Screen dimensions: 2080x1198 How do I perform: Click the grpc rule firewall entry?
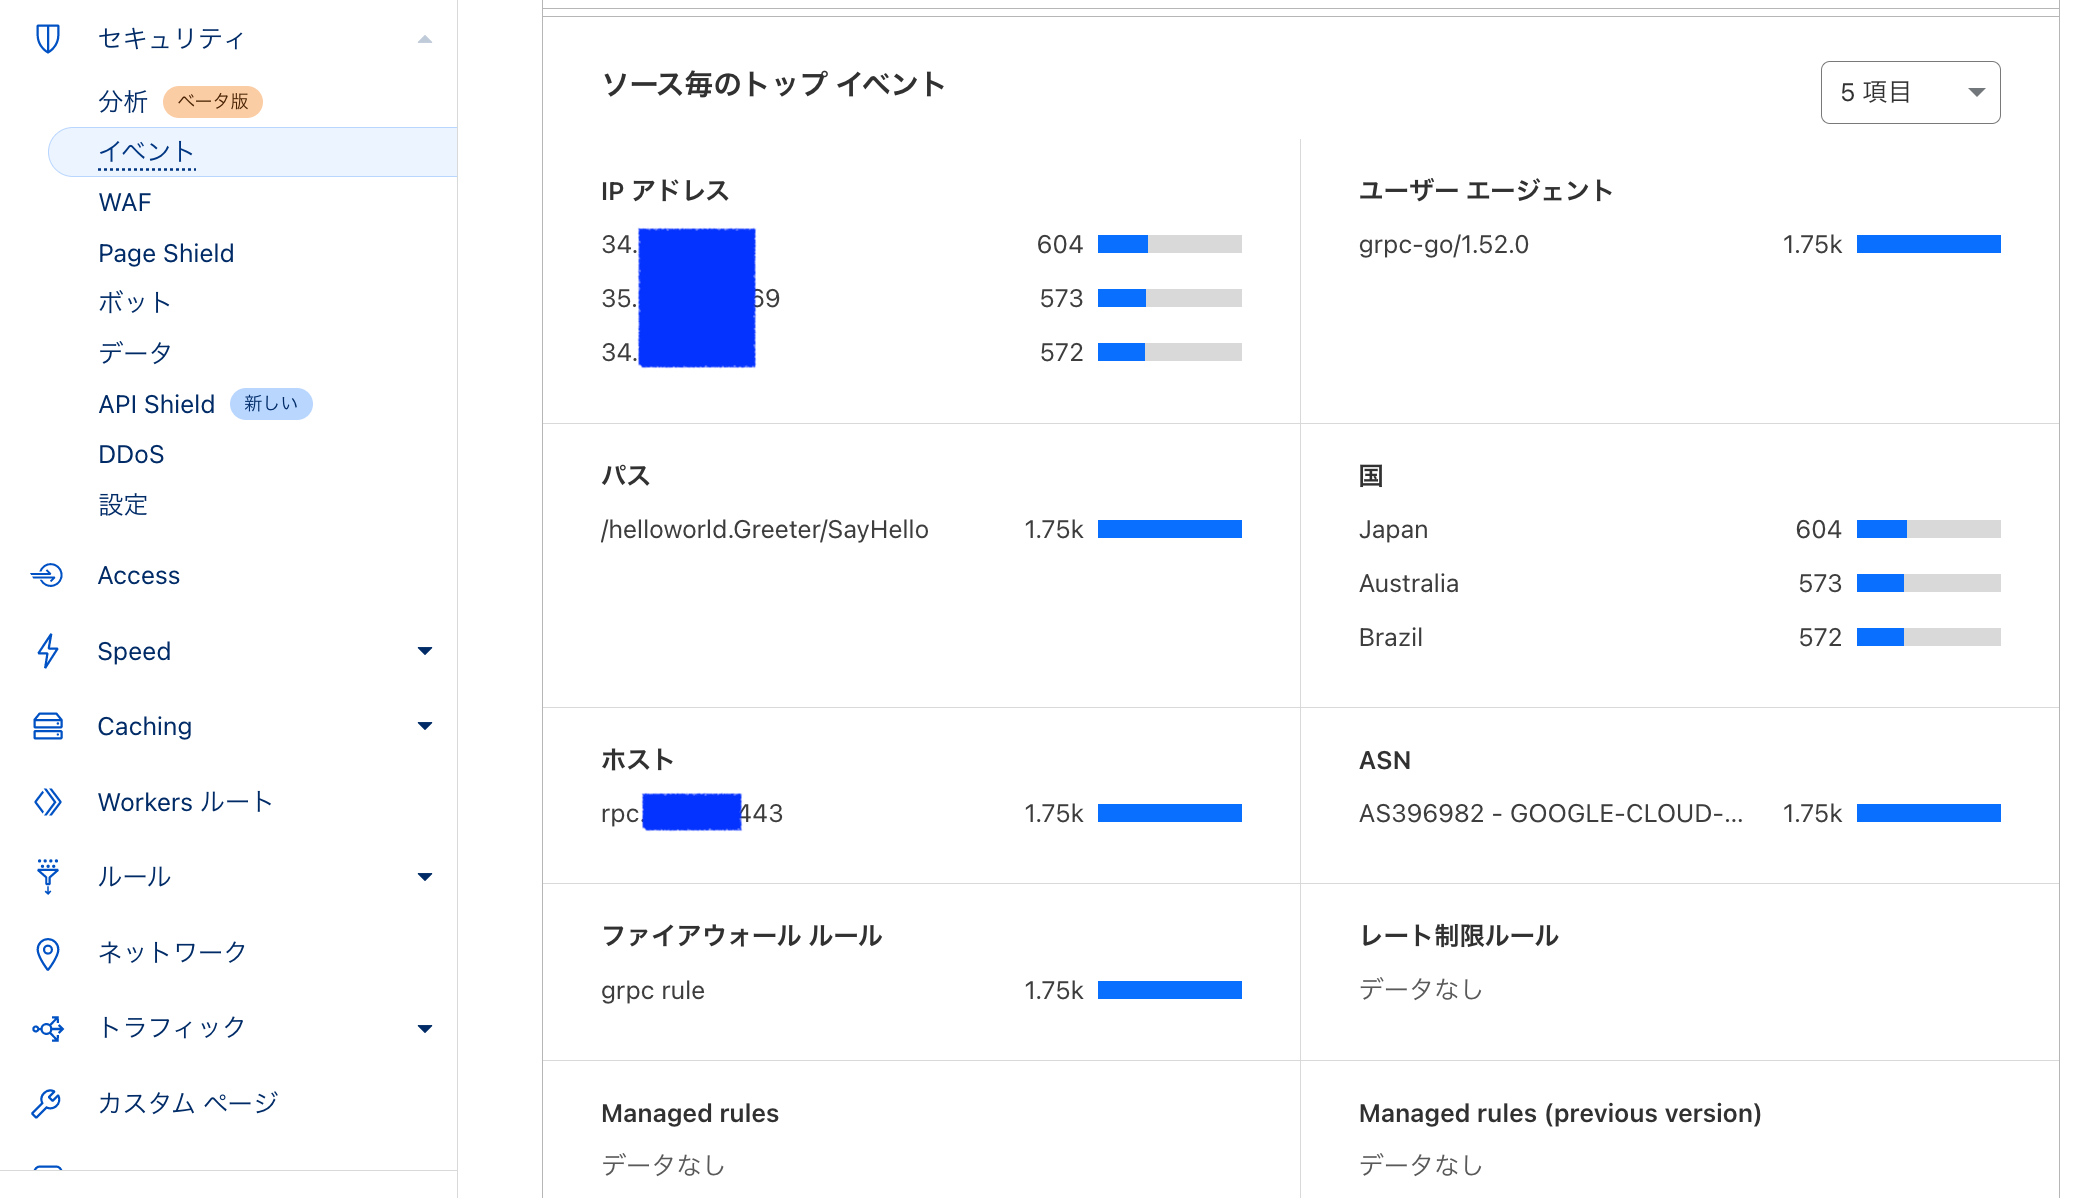pos(652,990)
